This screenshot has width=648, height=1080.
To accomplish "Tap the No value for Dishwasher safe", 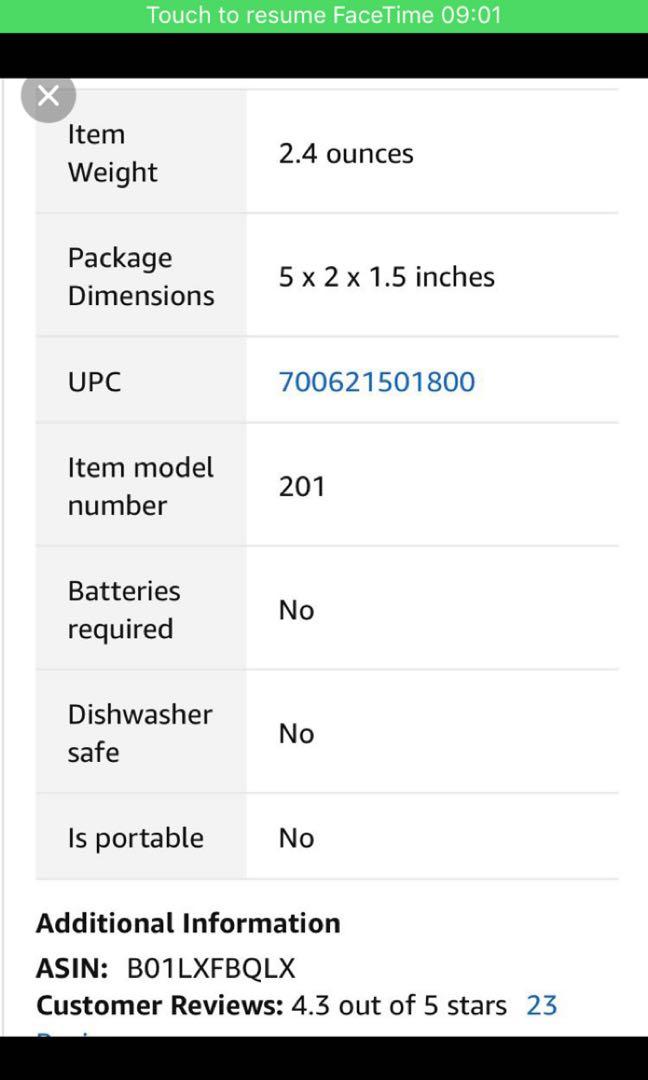I will (x=296, y=734).
